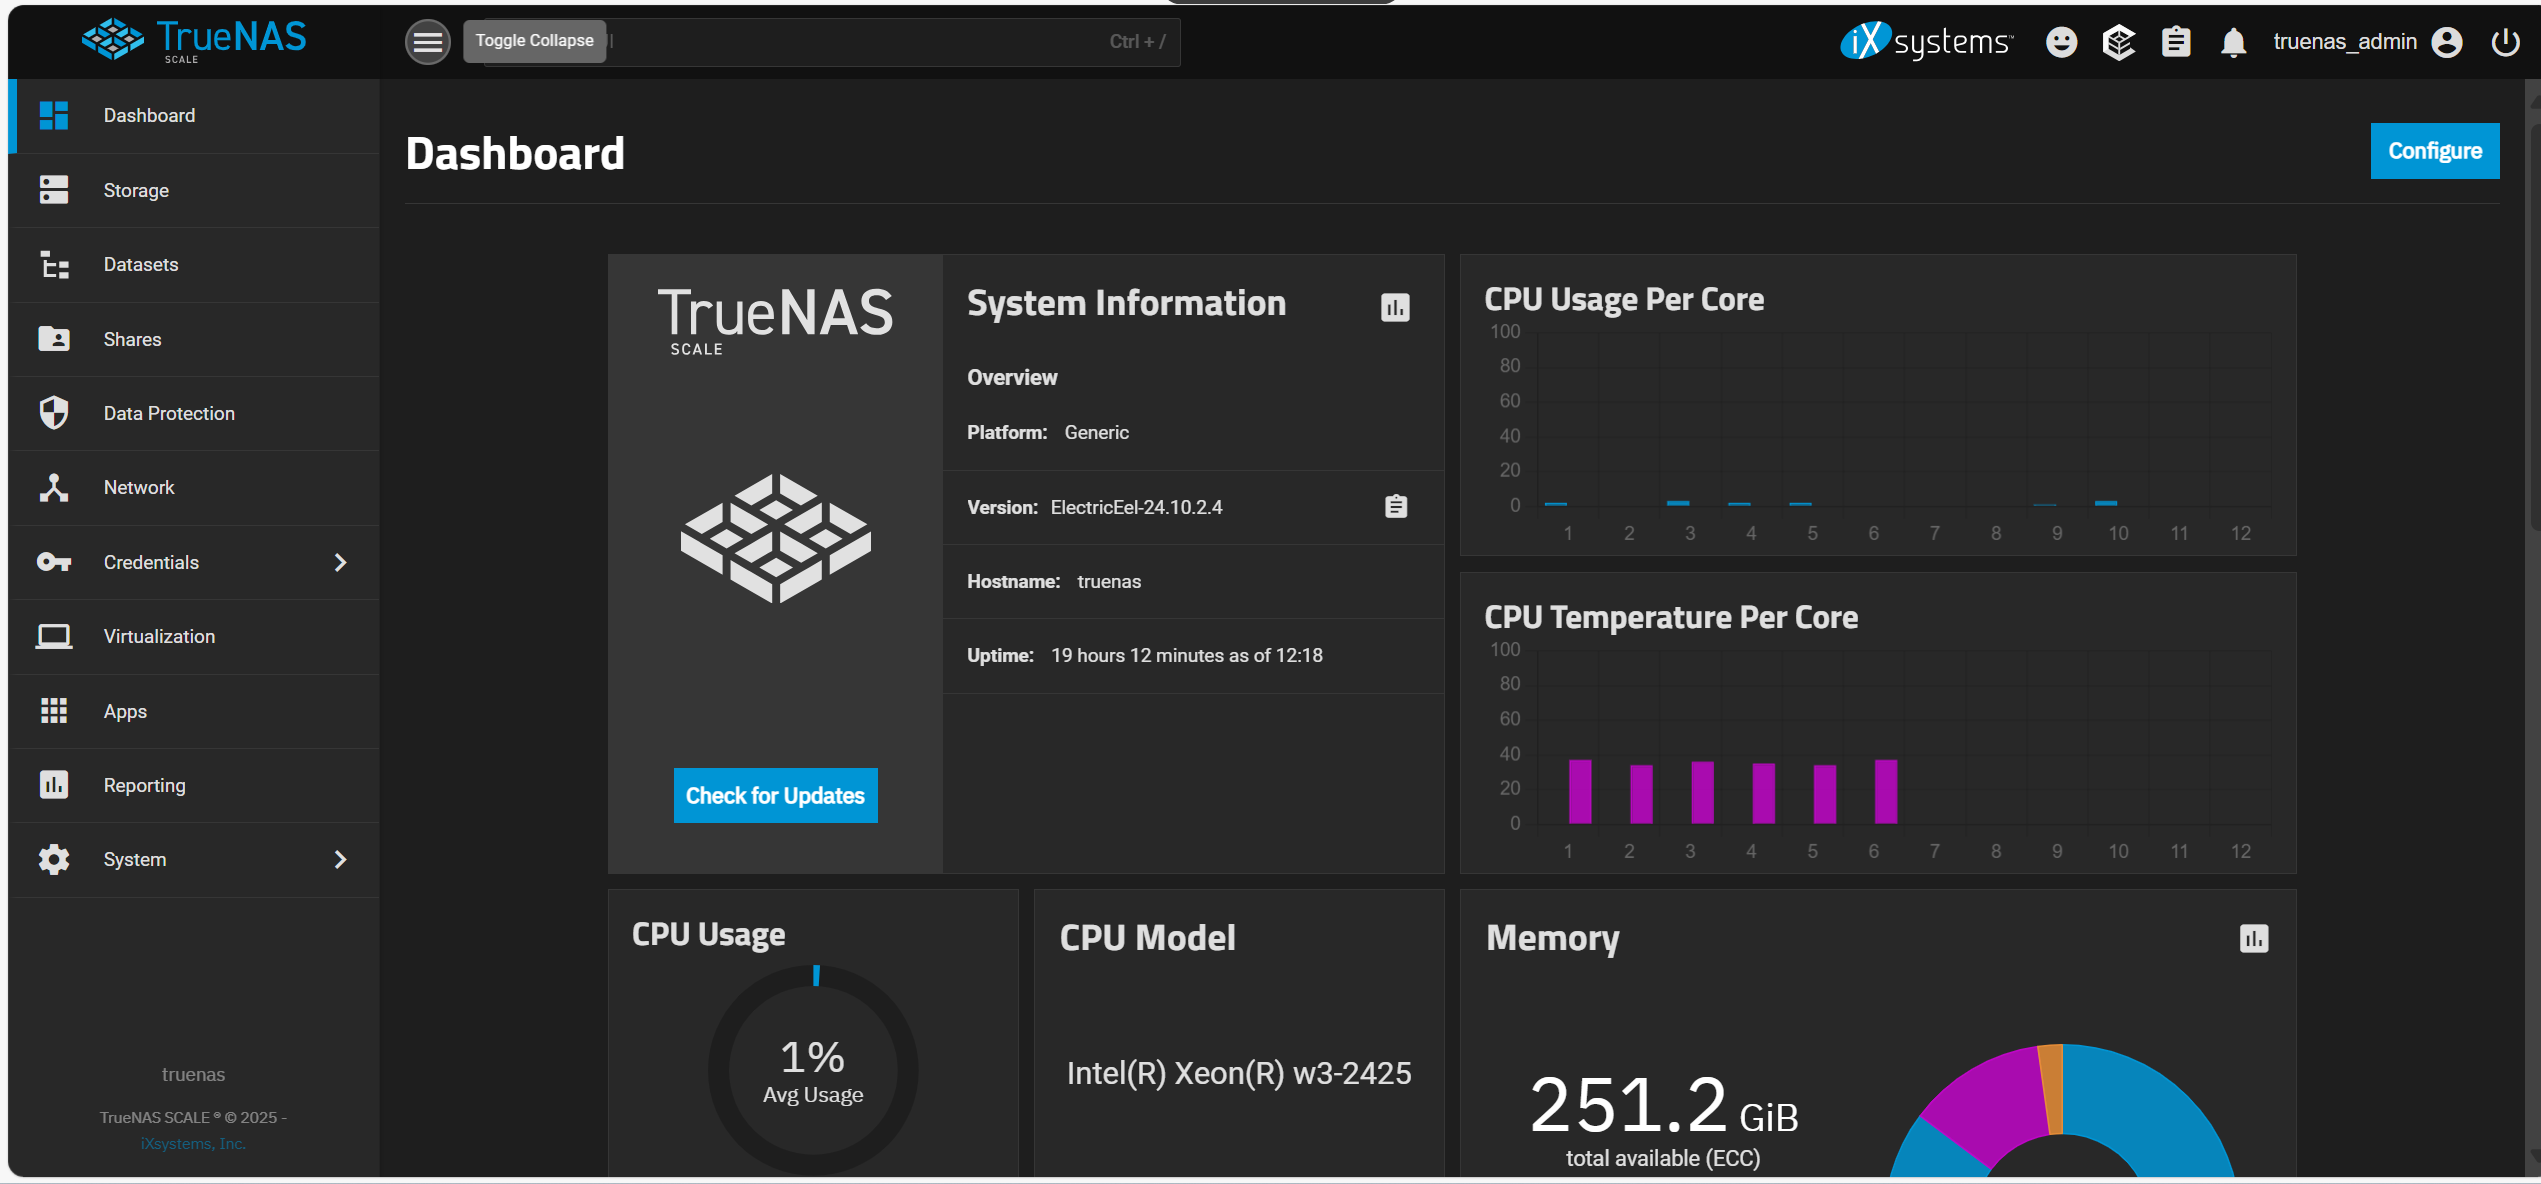Image resolution: width=2541 pixels, height=1184 pixels.
Task: Open Memory reports chart icon
Action: coord(2253,938)
